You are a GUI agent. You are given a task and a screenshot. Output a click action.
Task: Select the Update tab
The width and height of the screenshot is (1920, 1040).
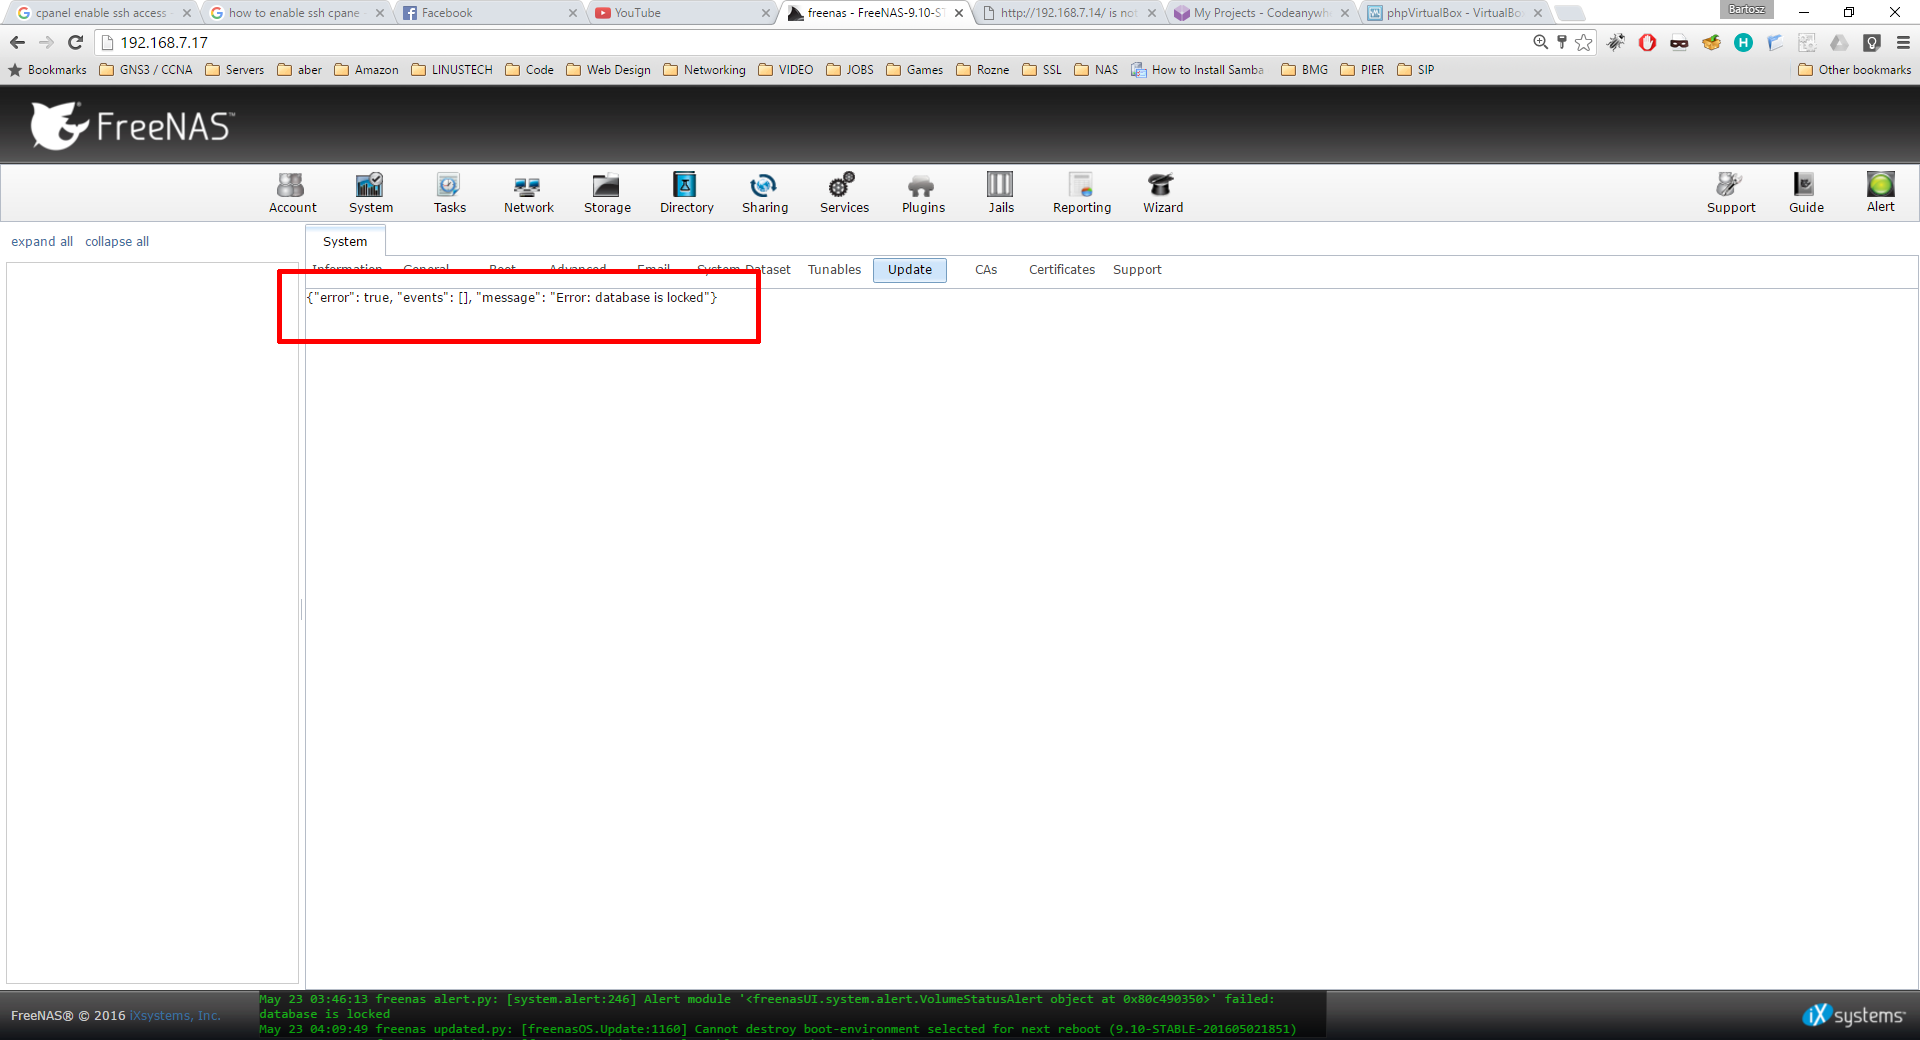click(909, 270)
